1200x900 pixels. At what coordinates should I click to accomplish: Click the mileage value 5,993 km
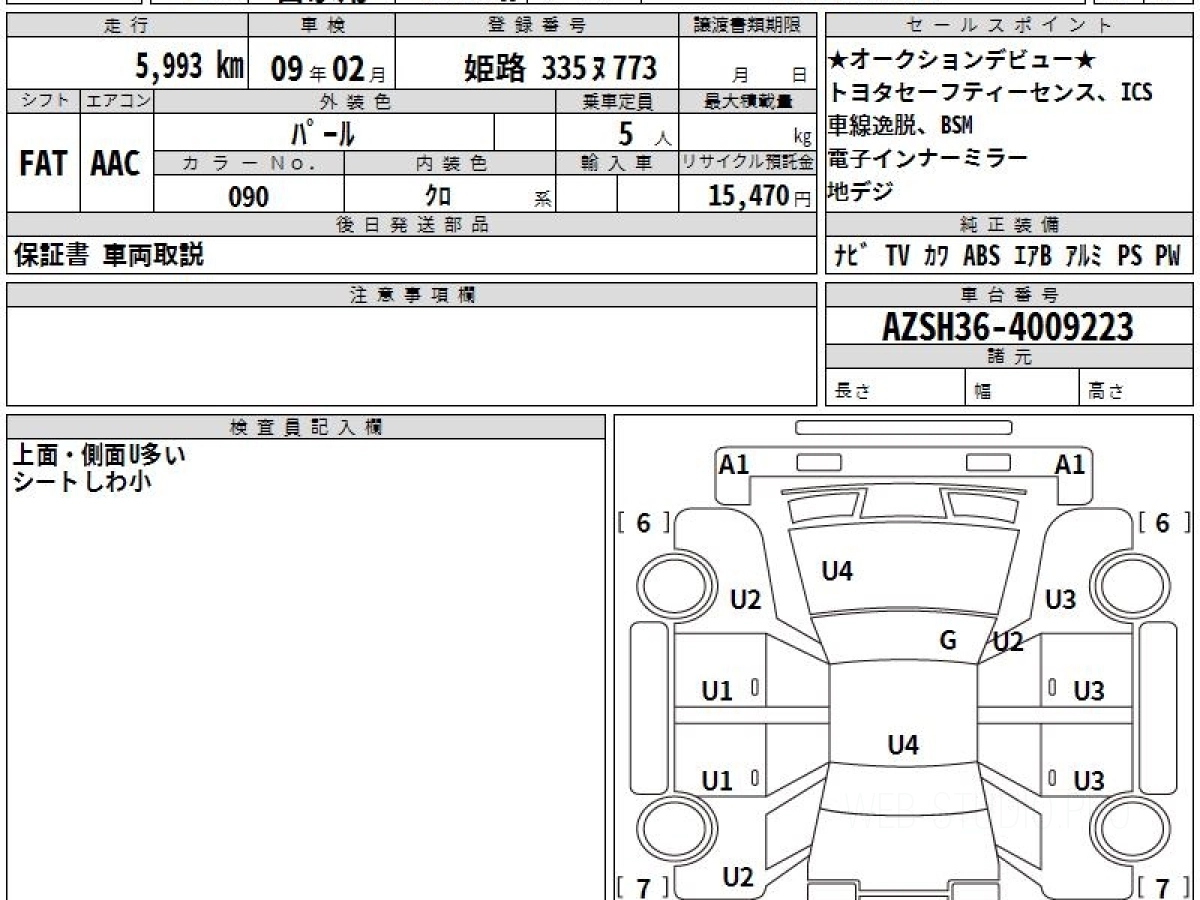point(189,66)
